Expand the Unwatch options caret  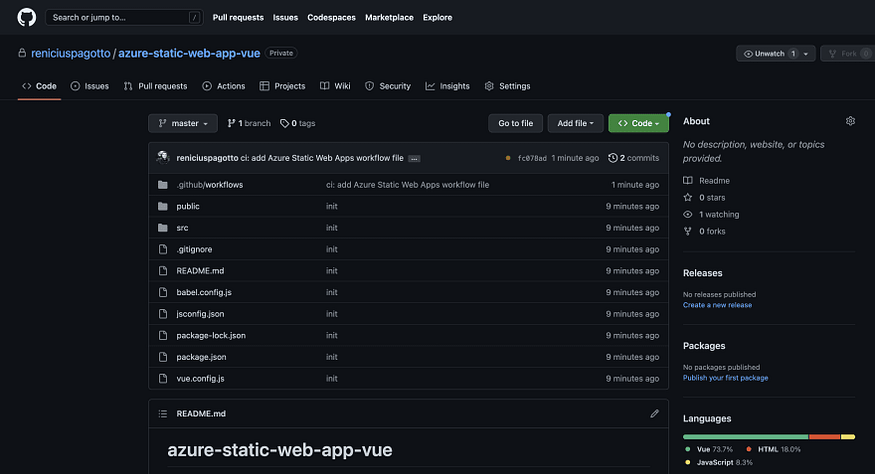click(806, 54)
